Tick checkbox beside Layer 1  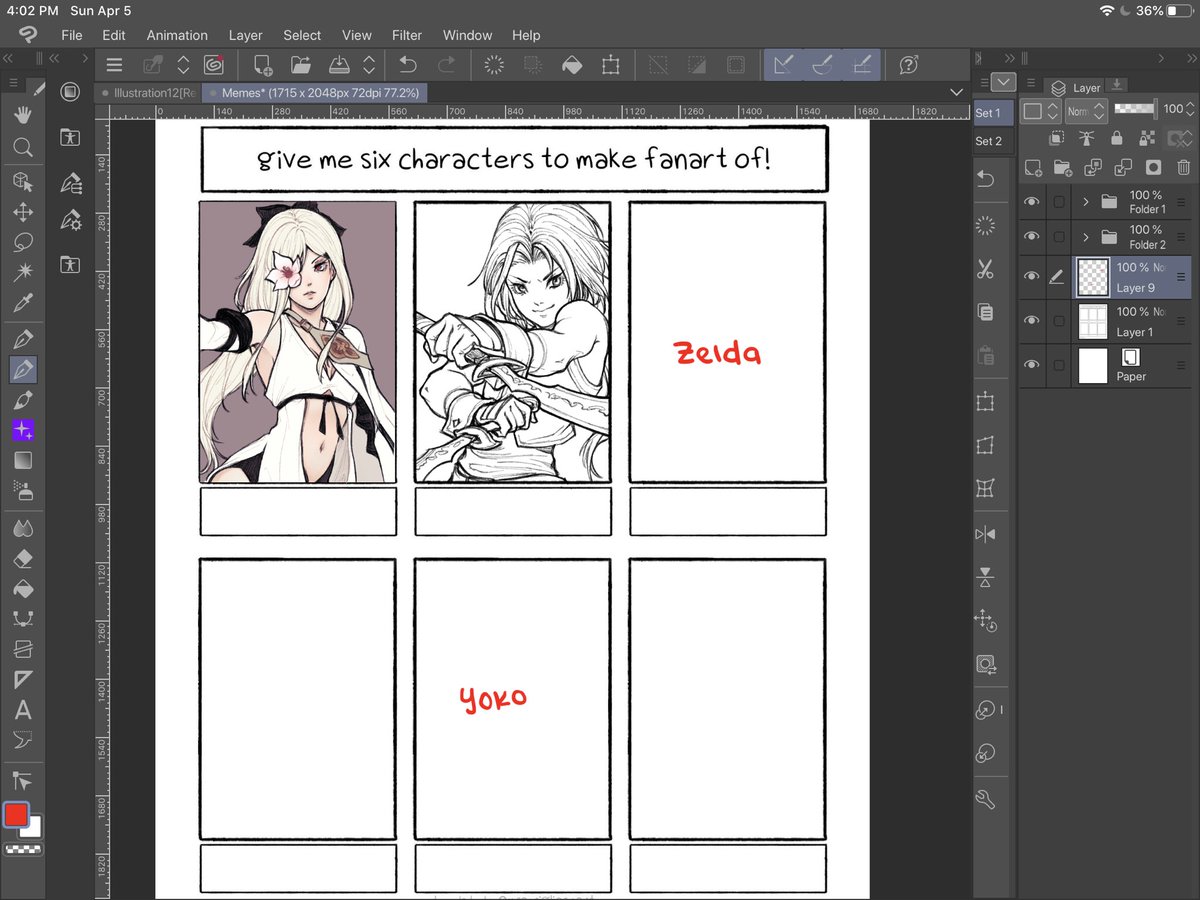(x=1059, y=321)
